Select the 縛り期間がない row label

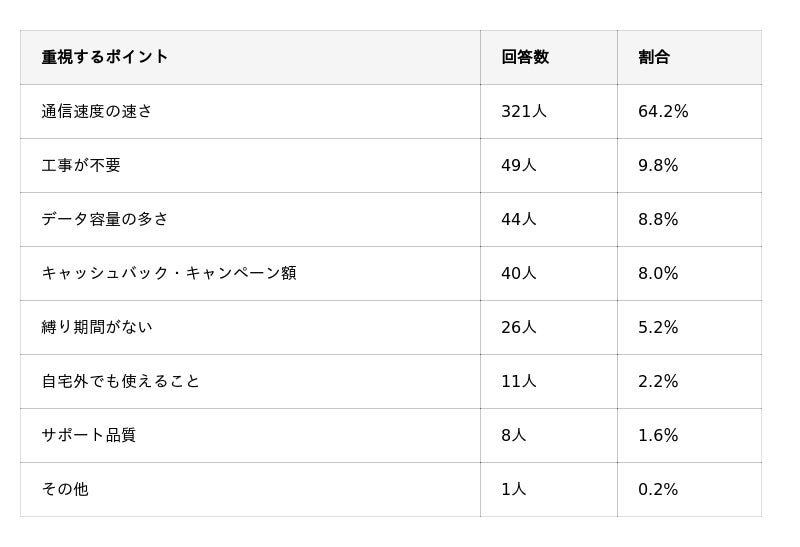(x=97, y=327)
